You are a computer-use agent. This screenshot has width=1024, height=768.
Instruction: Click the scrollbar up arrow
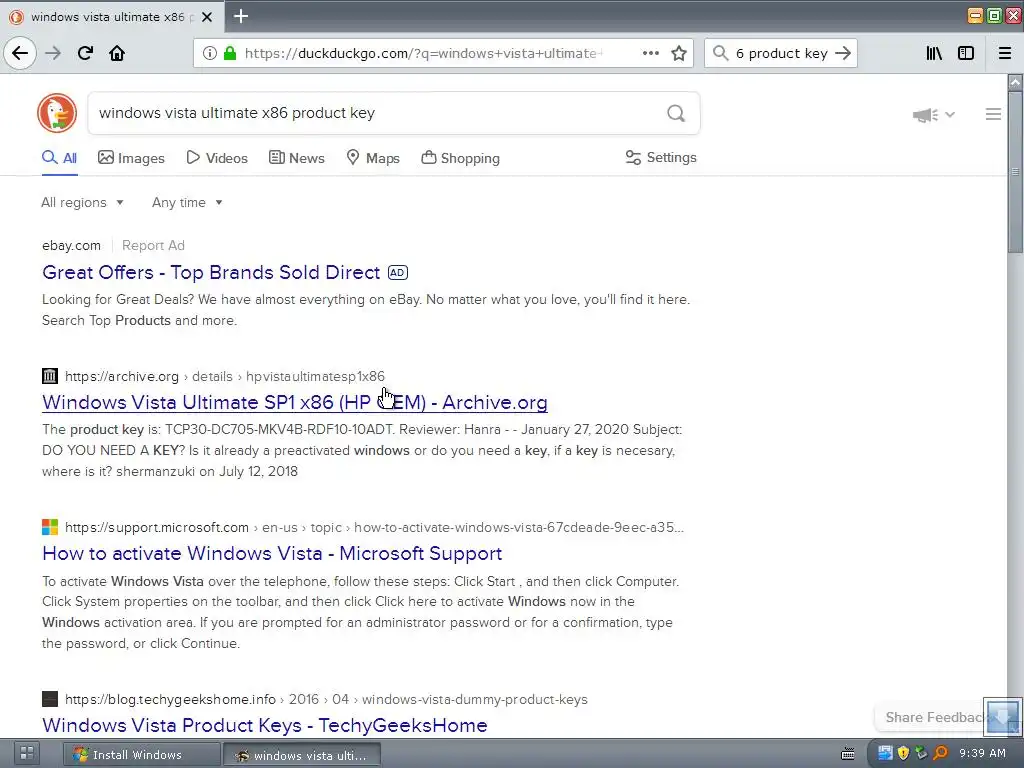1015,82
